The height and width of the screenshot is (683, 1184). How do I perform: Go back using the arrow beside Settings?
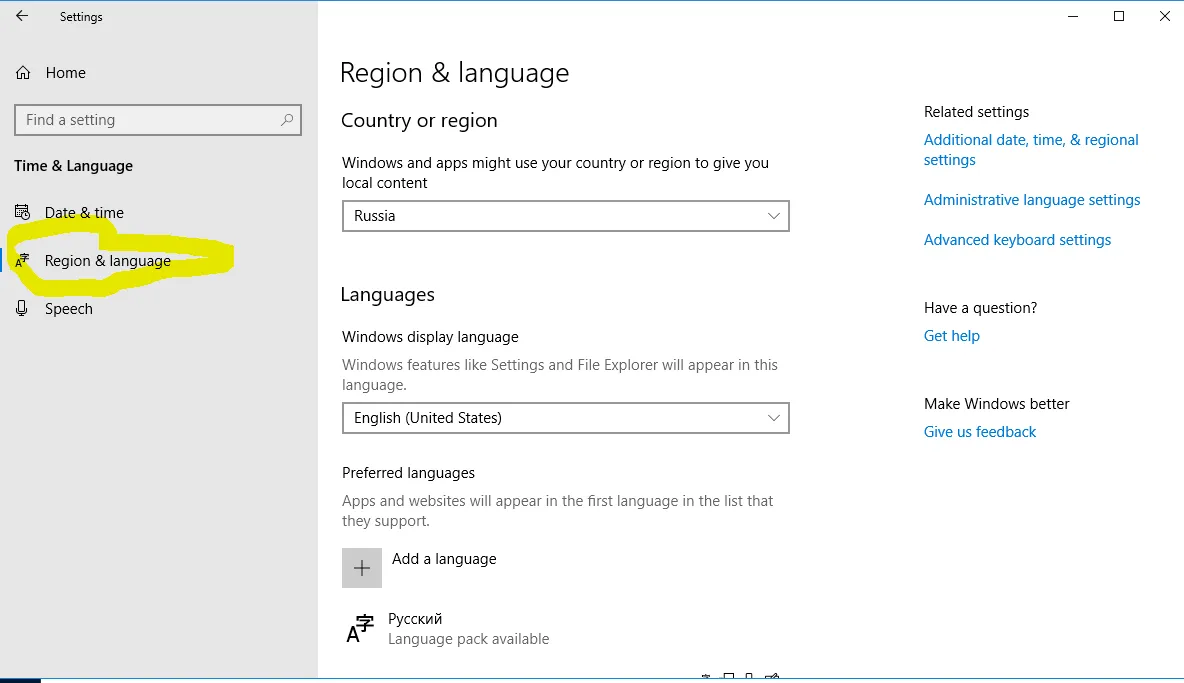click(x=22, y=16)
